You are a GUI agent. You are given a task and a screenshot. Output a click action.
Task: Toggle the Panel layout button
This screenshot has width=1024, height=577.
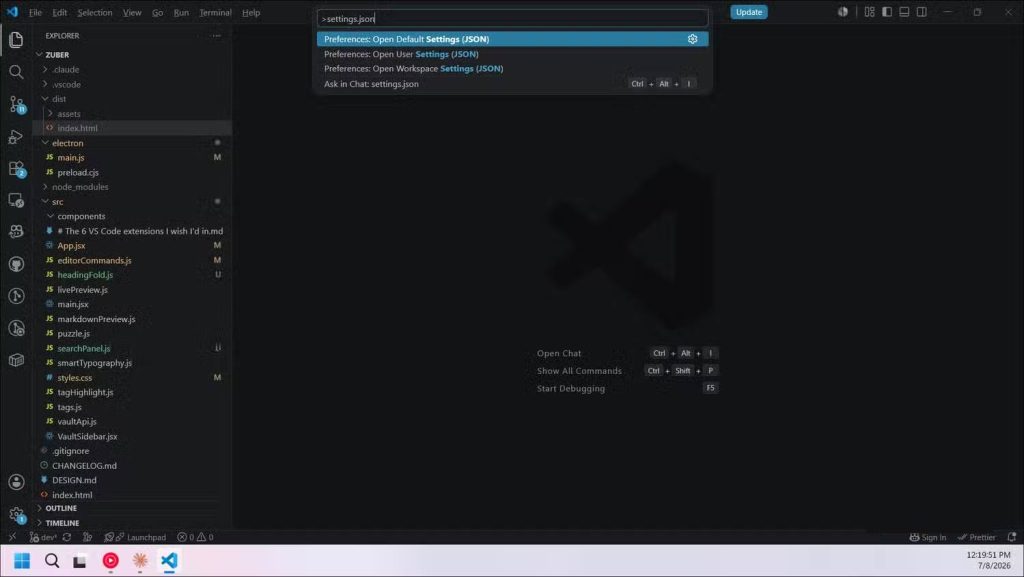(904, 12)
